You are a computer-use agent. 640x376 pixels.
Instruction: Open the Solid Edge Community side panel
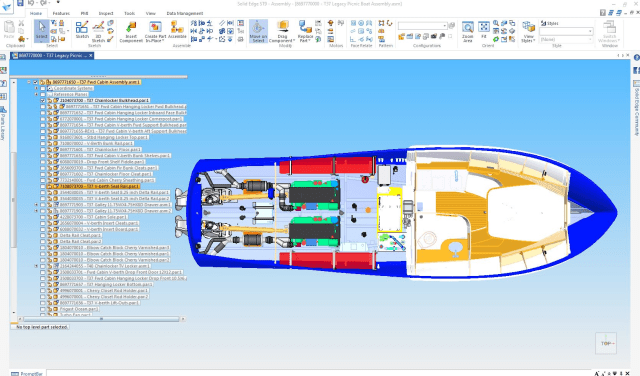[x=636, y=108]
